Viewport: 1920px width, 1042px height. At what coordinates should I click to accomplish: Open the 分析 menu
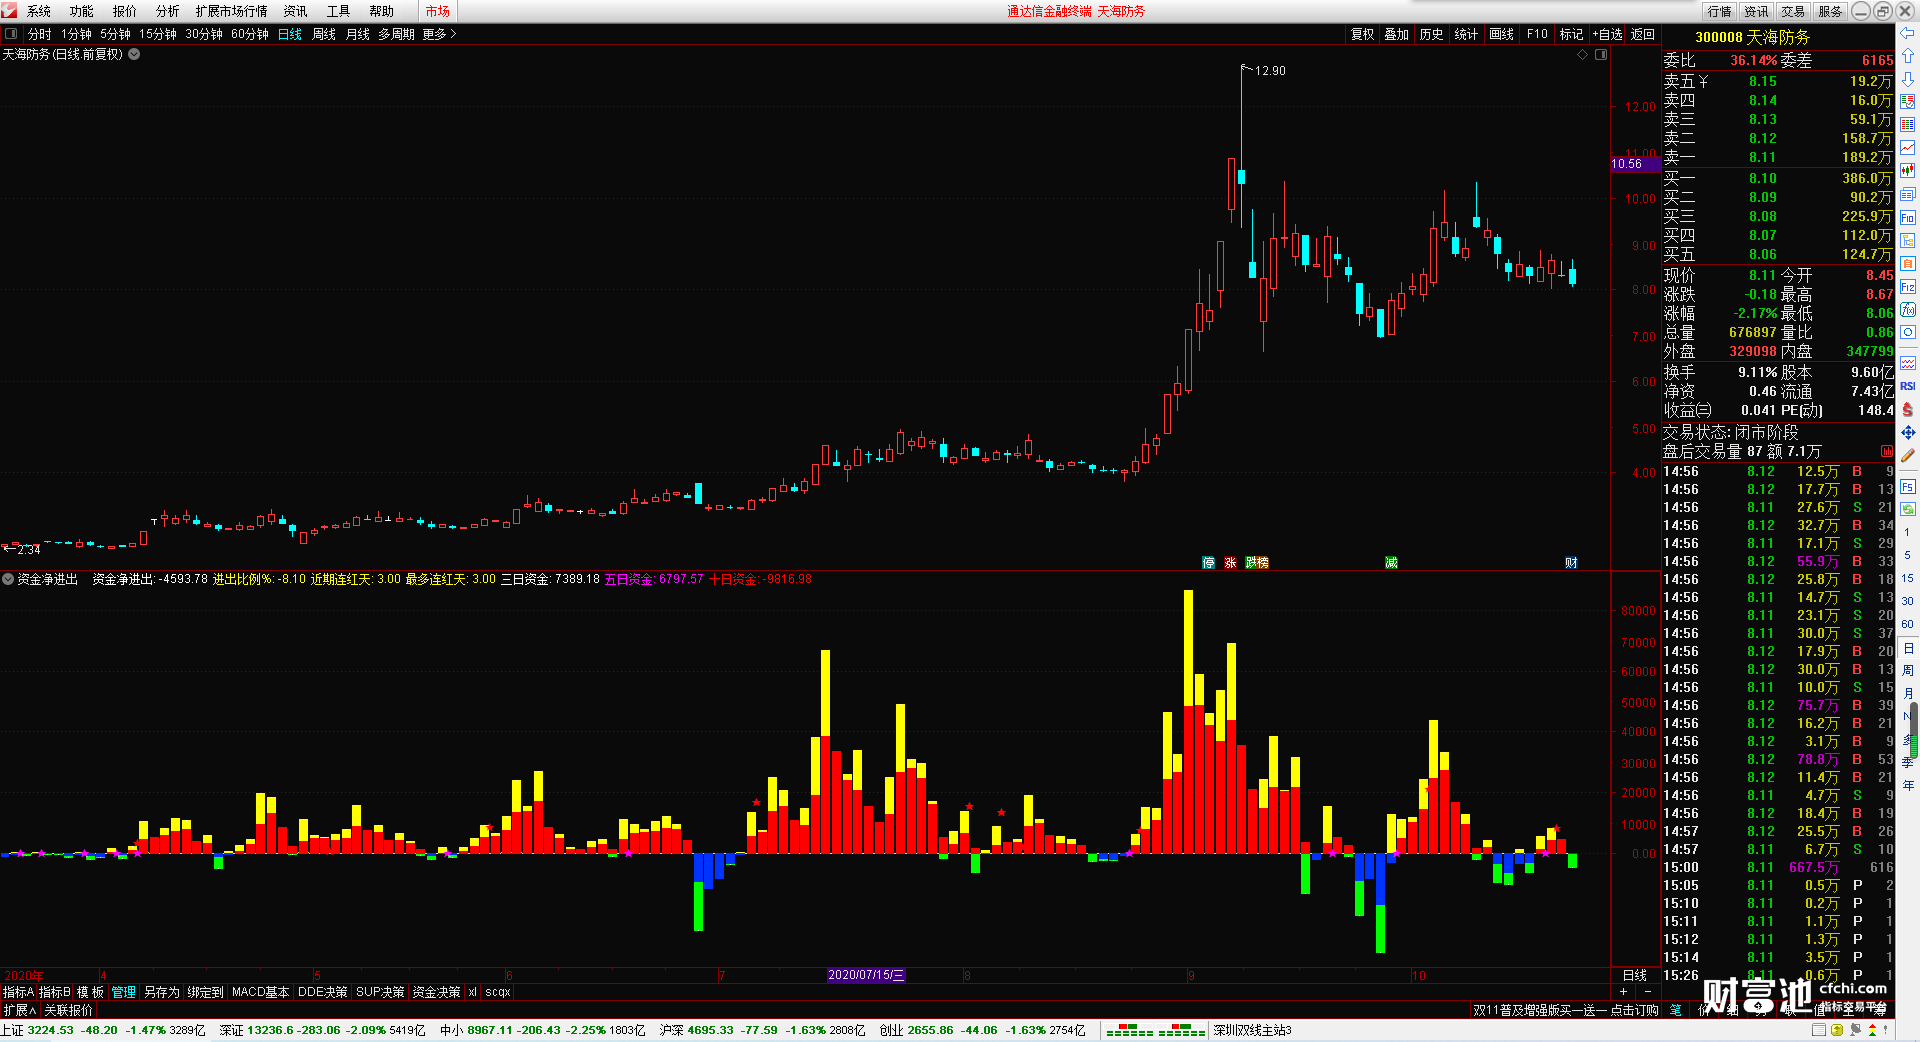[167, 11]
